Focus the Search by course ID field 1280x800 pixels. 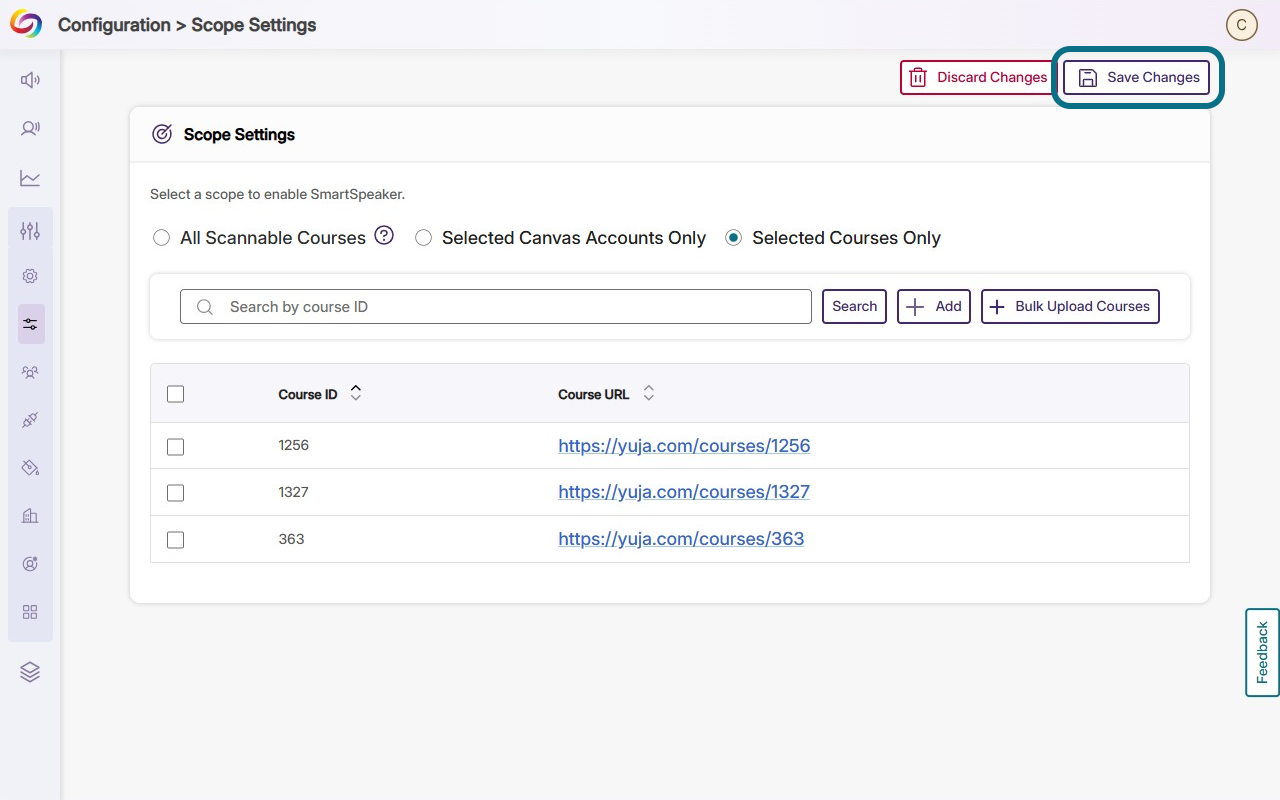point(496,307)
